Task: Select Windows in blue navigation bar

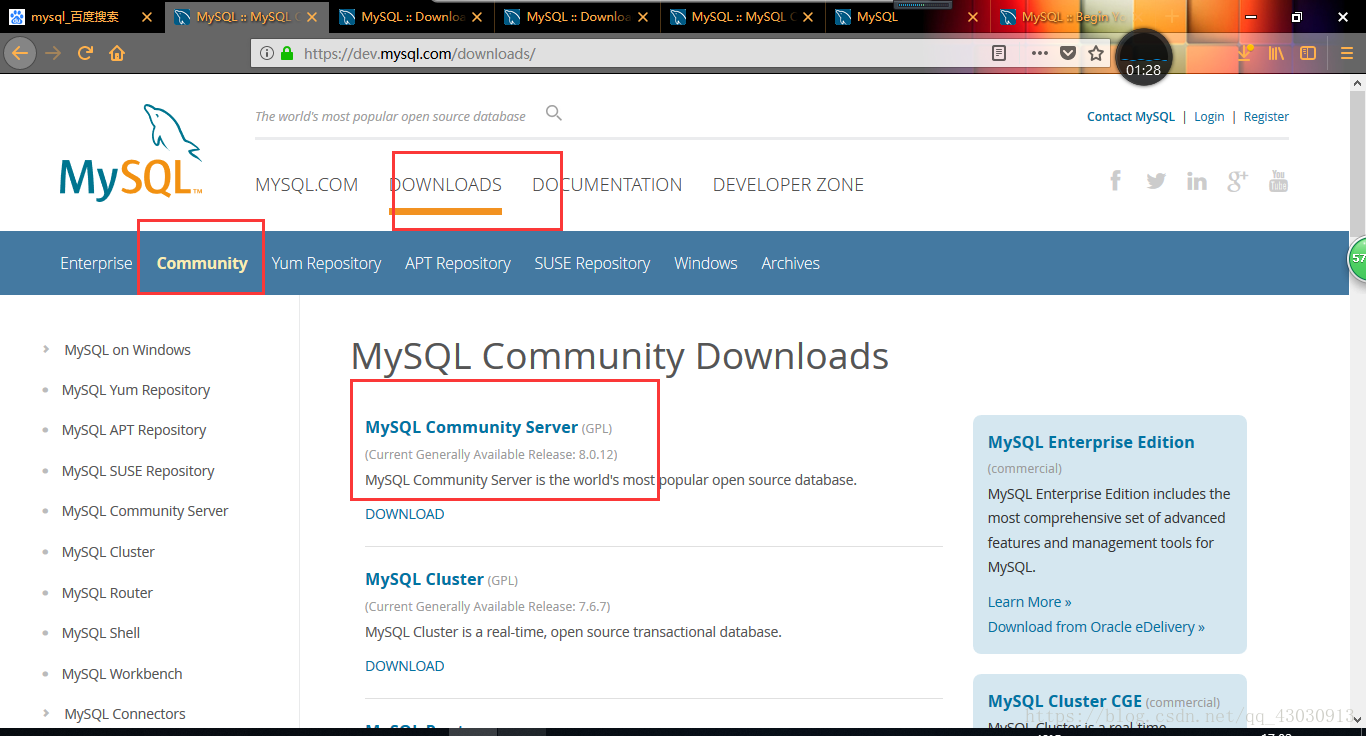Action: click(706, 263)
